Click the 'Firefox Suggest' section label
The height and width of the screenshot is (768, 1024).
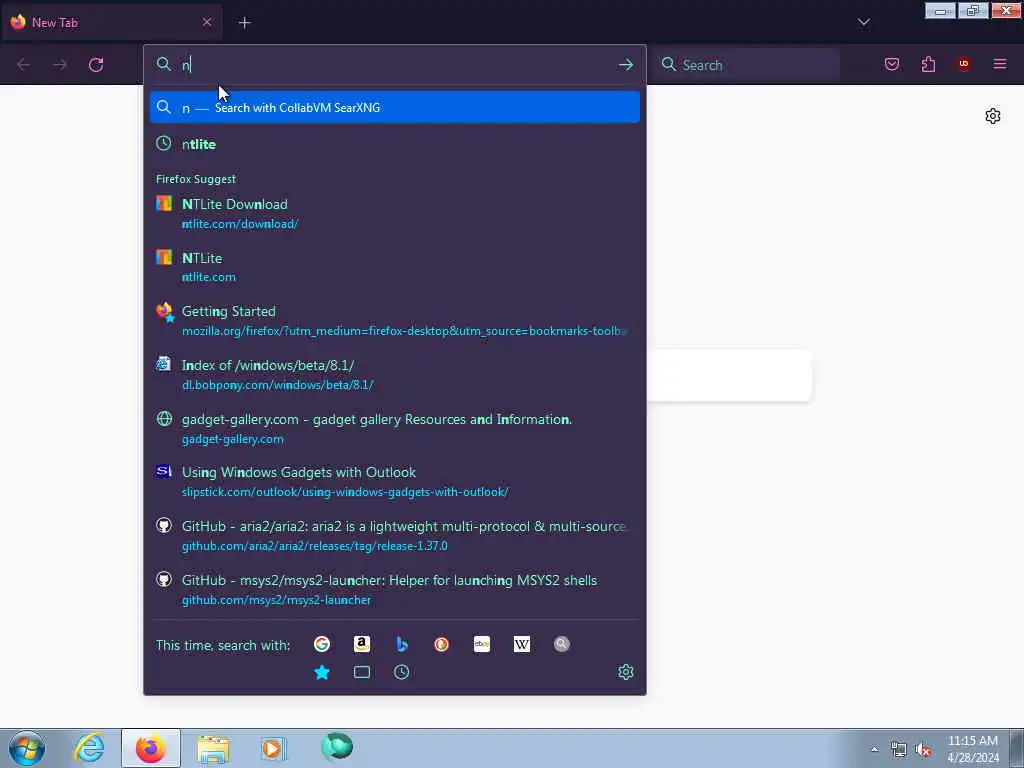coord(196,179)
